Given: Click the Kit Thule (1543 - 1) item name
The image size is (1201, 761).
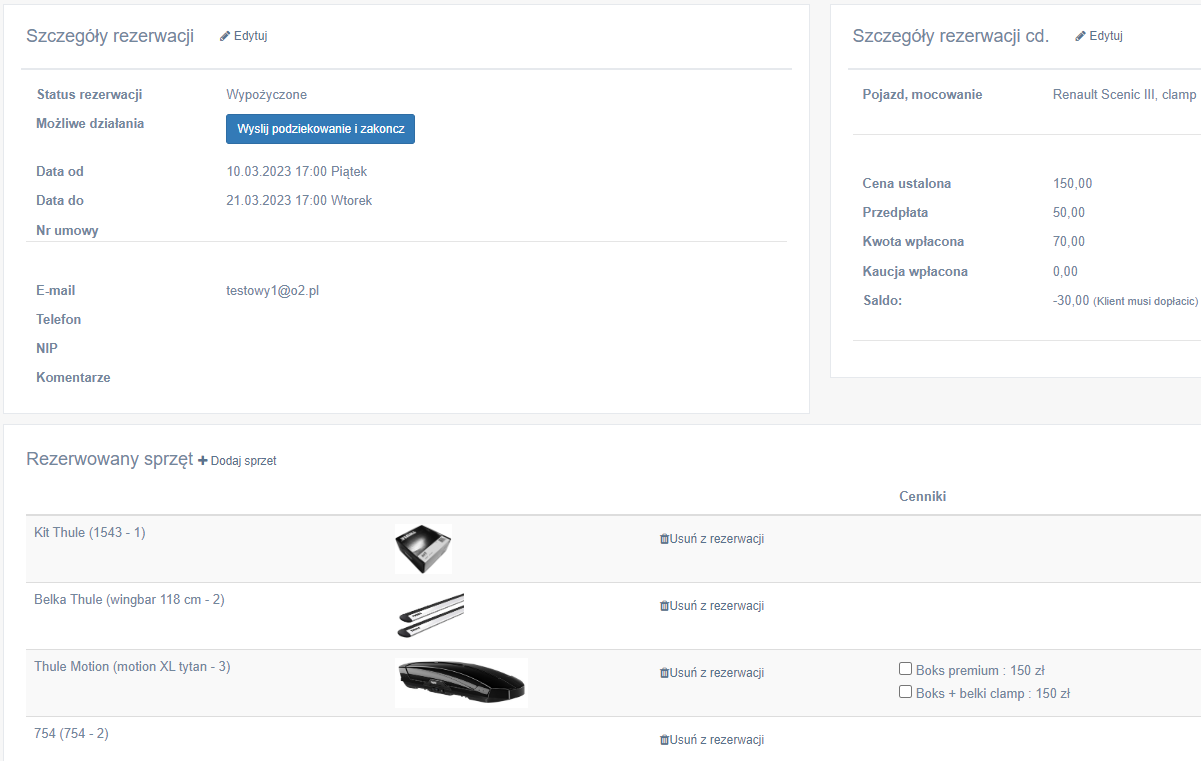Looking at the screenshot, I should point(90,533).
